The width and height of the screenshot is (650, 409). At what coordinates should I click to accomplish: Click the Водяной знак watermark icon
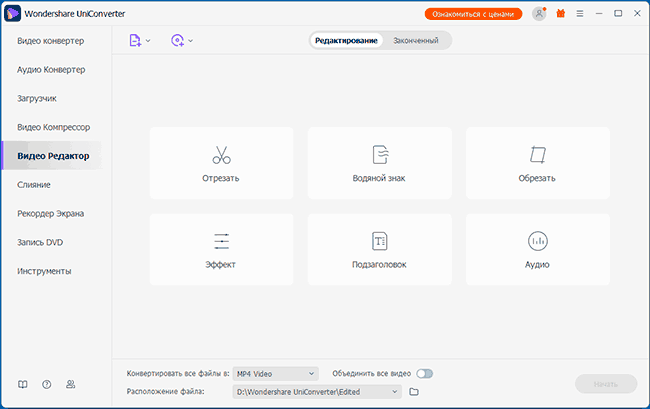(380, 155)
